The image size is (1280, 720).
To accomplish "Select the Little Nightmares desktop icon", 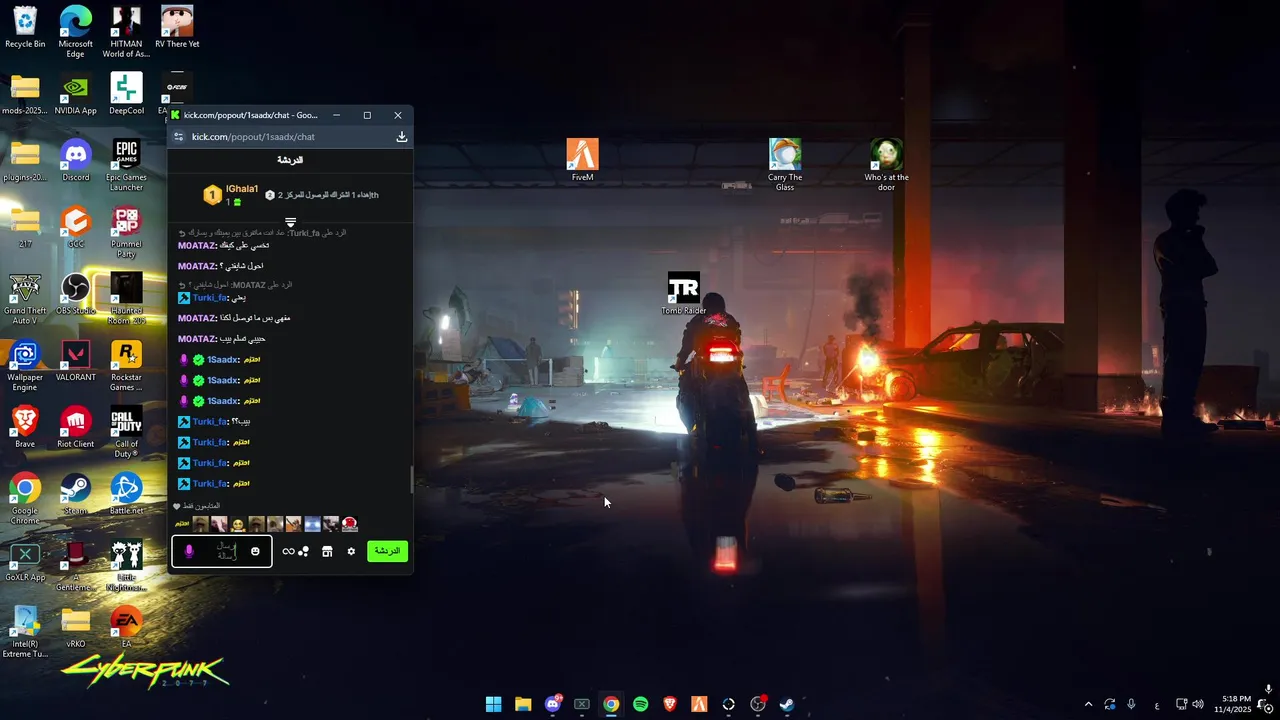I will (126, 565).
